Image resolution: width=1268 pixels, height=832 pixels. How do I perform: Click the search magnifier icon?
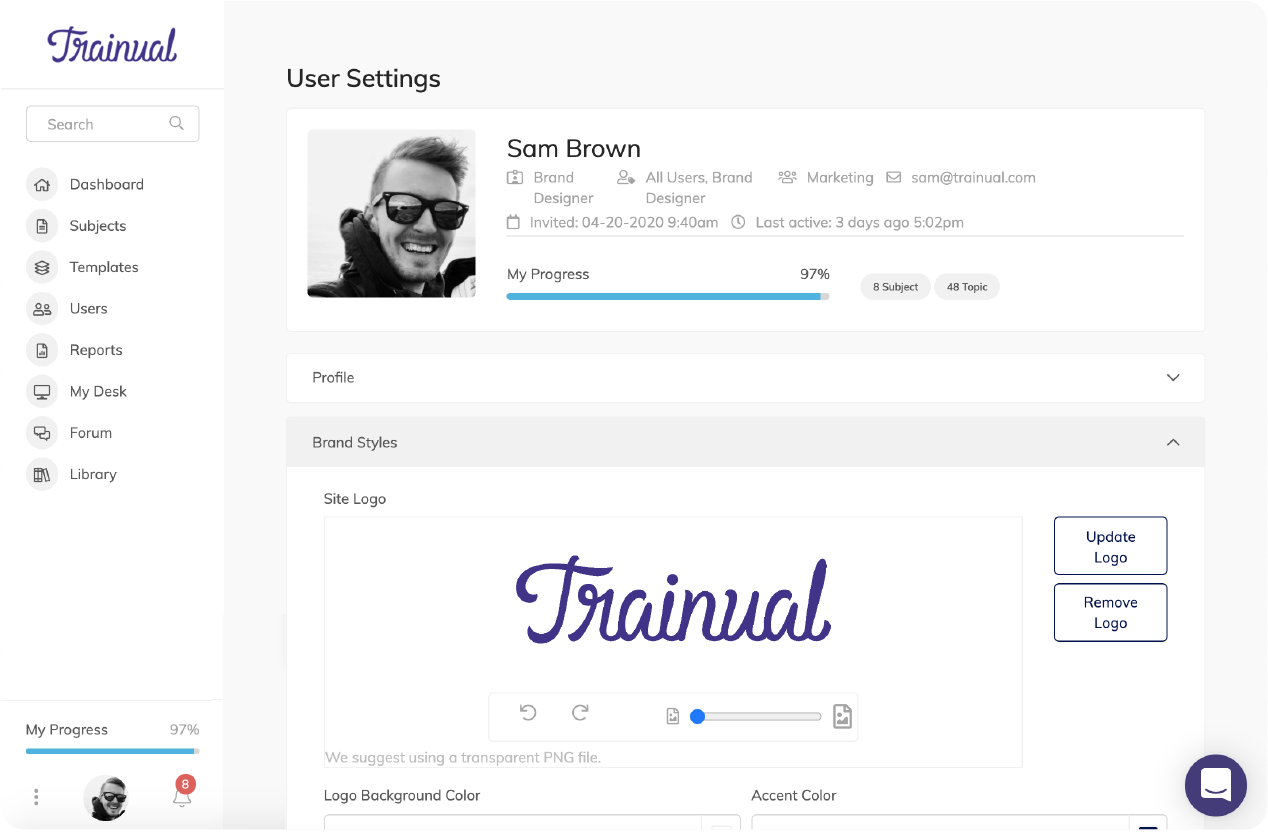point(176,124)
